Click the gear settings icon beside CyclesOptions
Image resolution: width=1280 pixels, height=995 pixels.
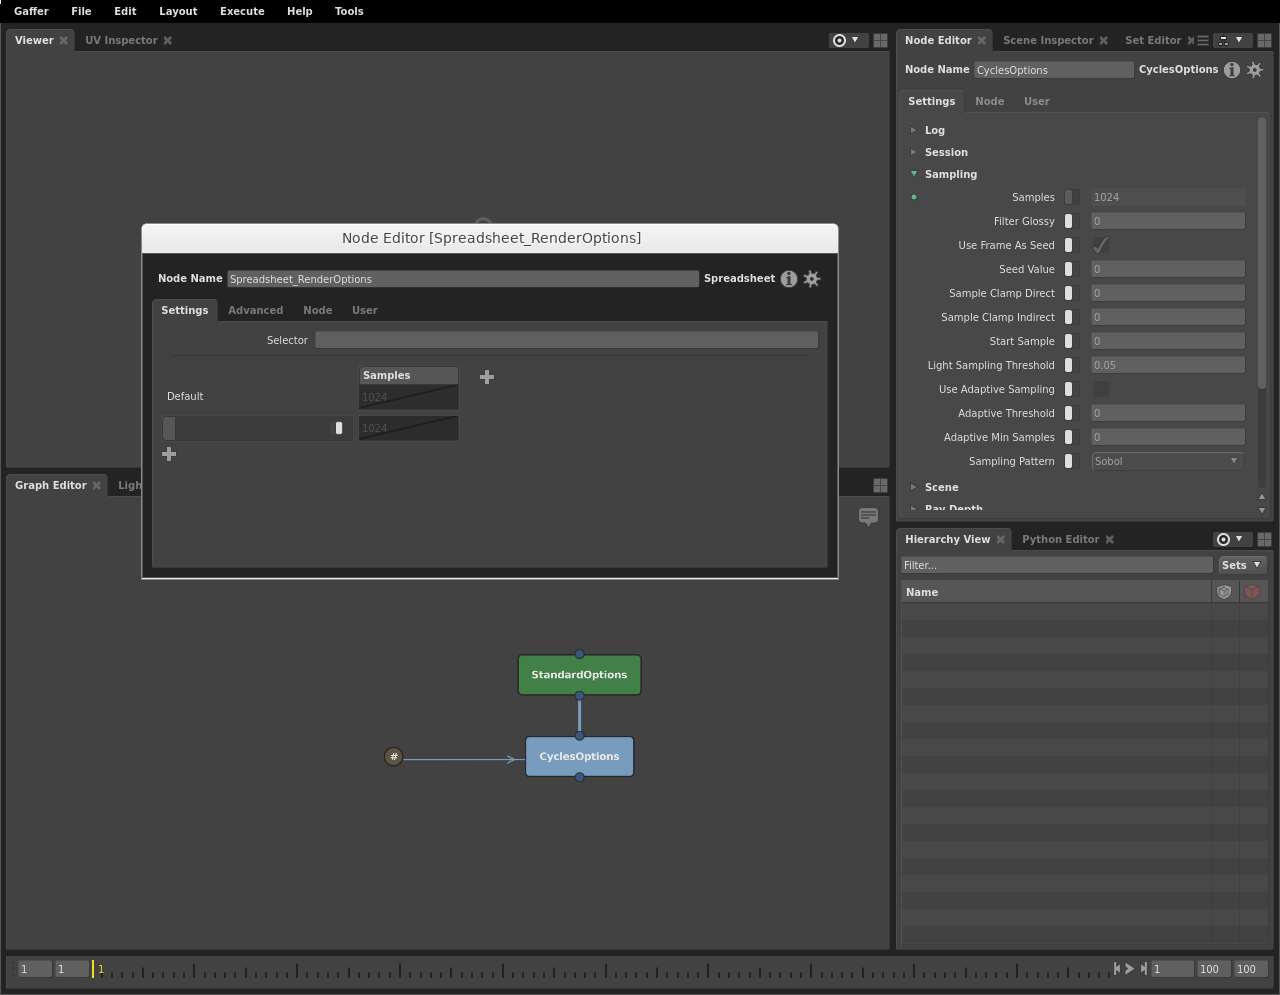pyautogui.click(x=1254, y=69)
